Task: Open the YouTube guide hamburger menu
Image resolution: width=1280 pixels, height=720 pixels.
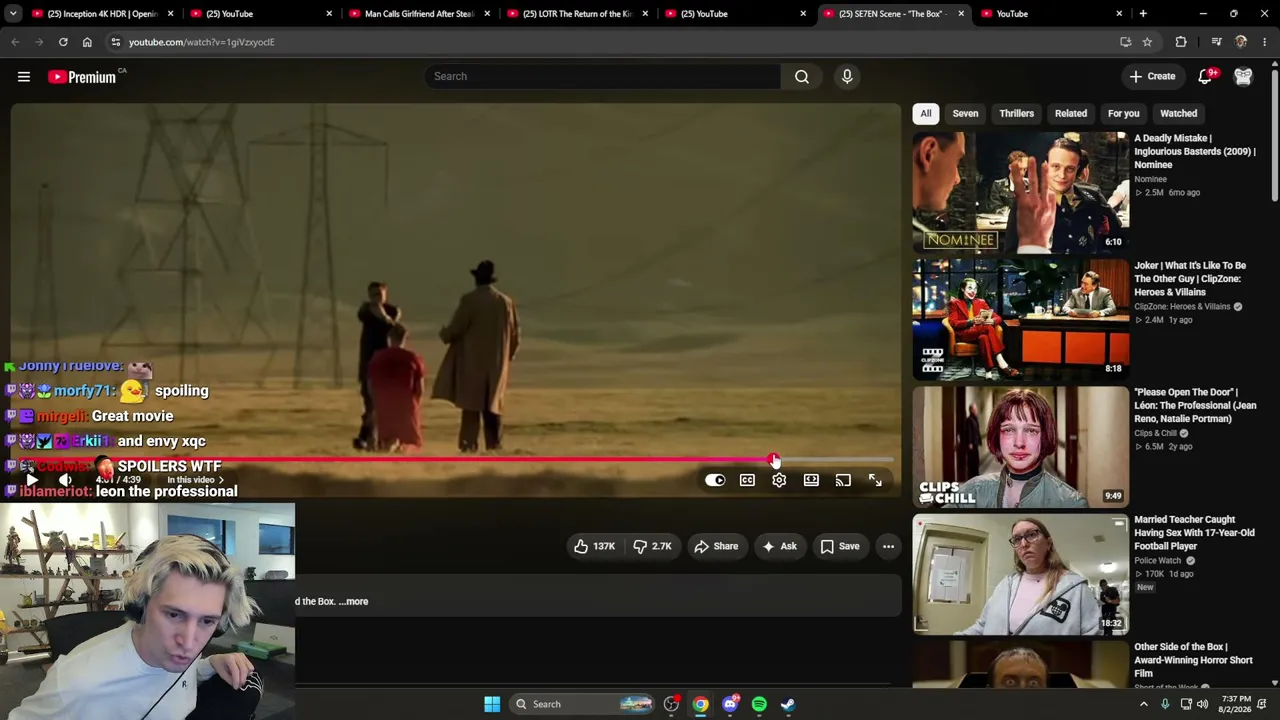Action: tap(24, 76)
